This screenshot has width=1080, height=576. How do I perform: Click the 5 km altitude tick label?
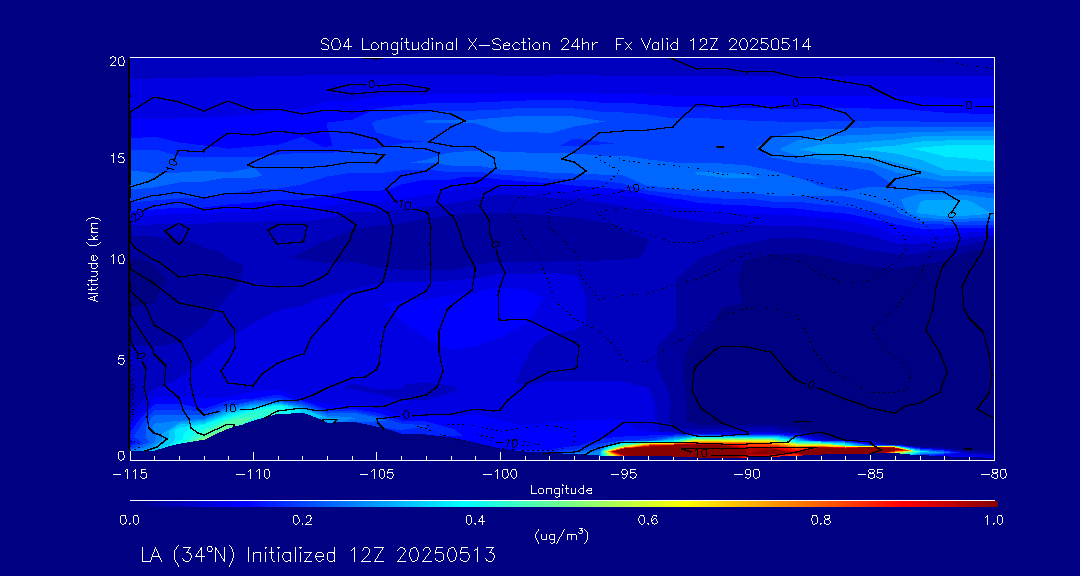point(121,358)
